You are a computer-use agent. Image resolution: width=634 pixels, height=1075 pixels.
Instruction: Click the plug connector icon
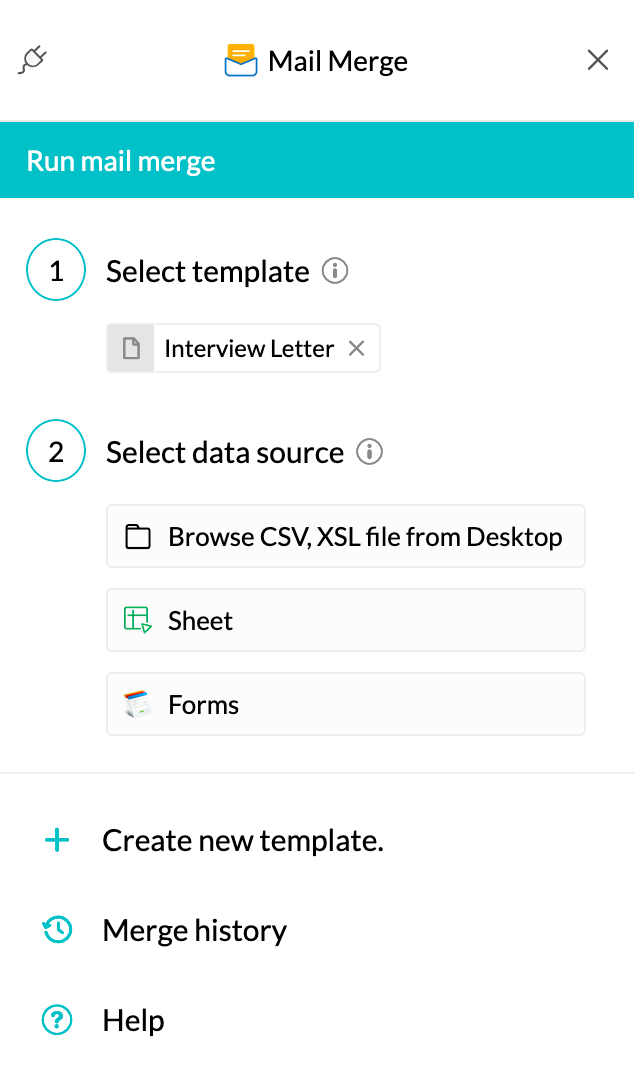click(33, 61)
